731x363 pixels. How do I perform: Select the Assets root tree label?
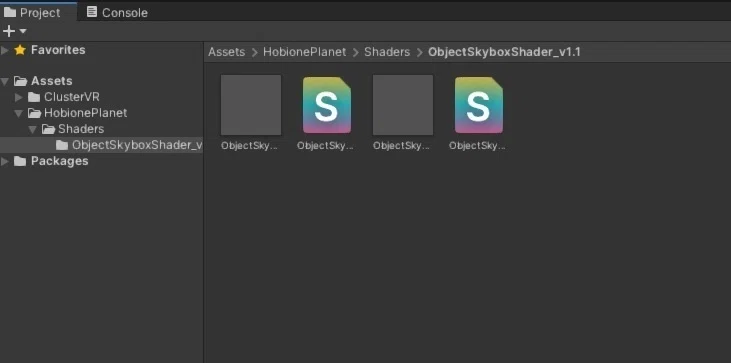[x=52, y=81]
